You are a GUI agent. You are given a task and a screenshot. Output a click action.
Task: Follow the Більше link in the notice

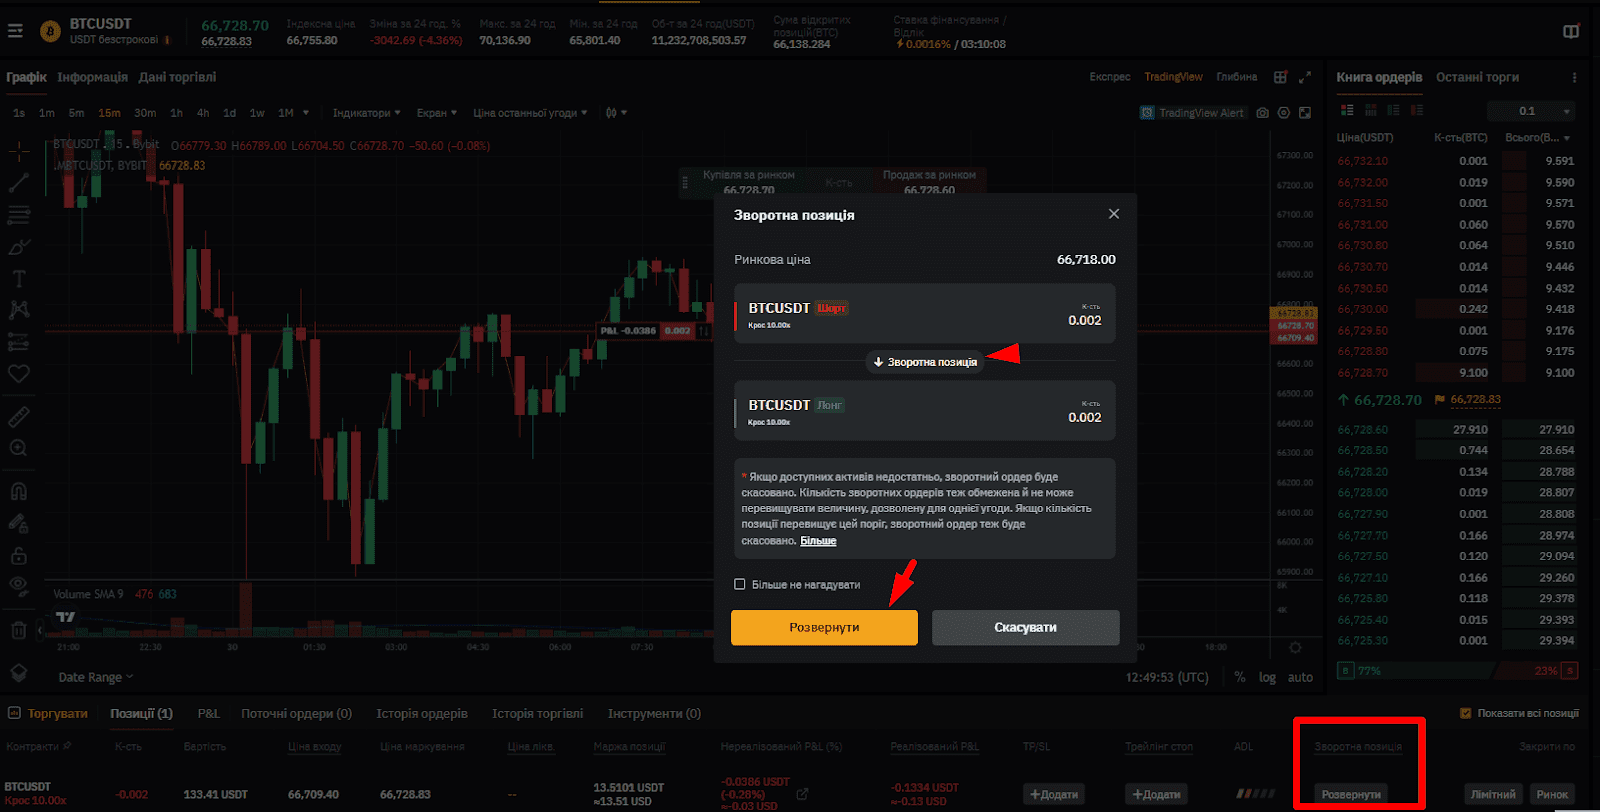[818, 541]
